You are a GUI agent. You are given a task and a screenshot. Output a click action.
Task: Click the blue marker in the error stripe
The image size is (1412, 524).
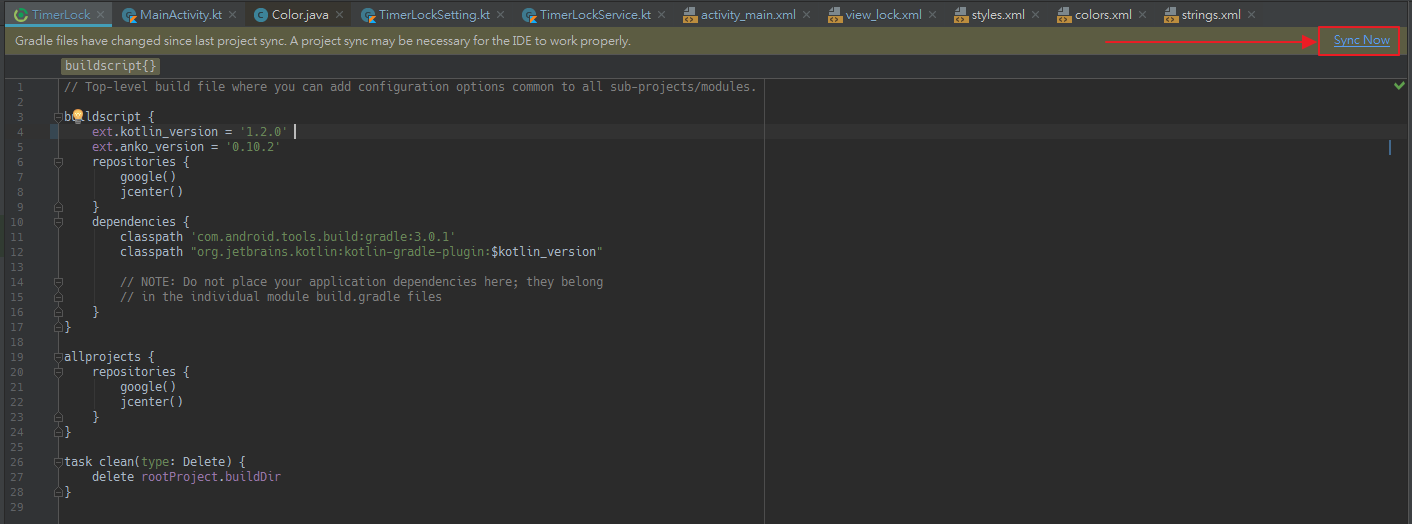pos(1390,147)
